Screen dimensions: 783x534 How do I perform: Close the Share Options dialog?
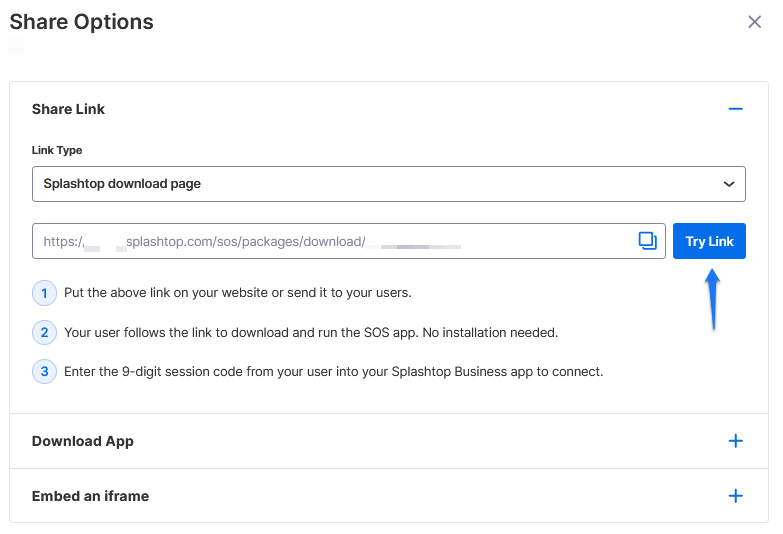[754, 21]
